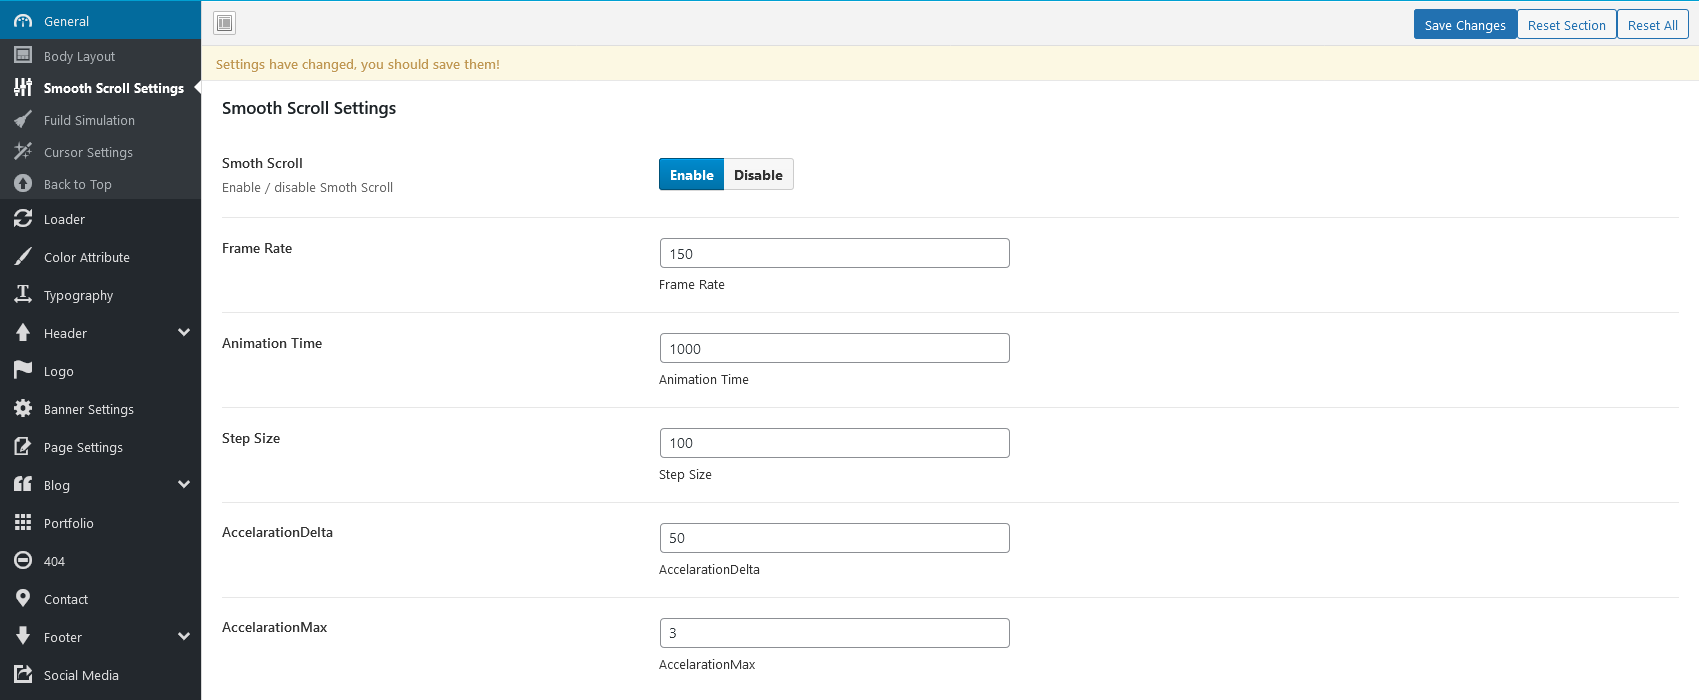1699x700 pixels.
Task: Click the Social Media share icon
Action: pos(23,674)
